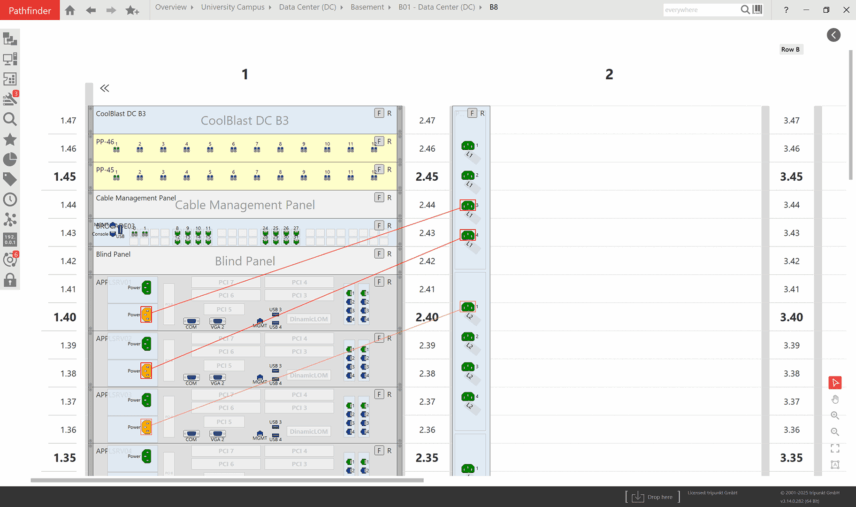856x507 pixels.
Task: Switch Blind Panel to rear view R
Action: tap(389, 254)
